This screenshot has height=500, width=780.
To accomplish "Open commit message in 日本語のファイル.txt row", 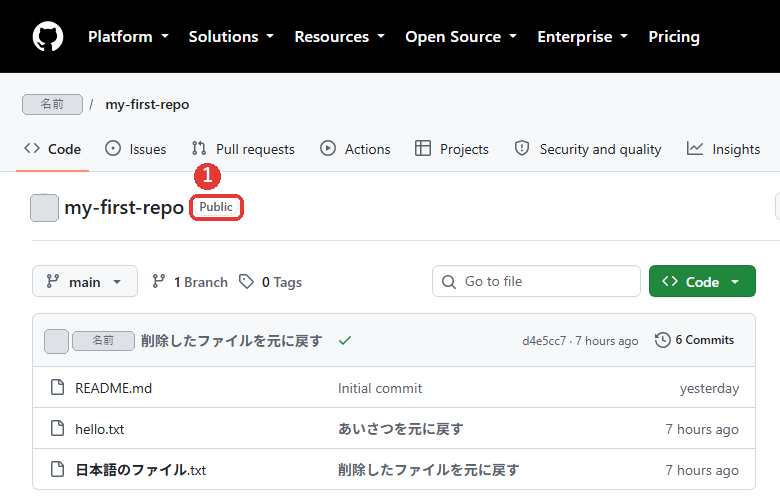I will point(428,470).
